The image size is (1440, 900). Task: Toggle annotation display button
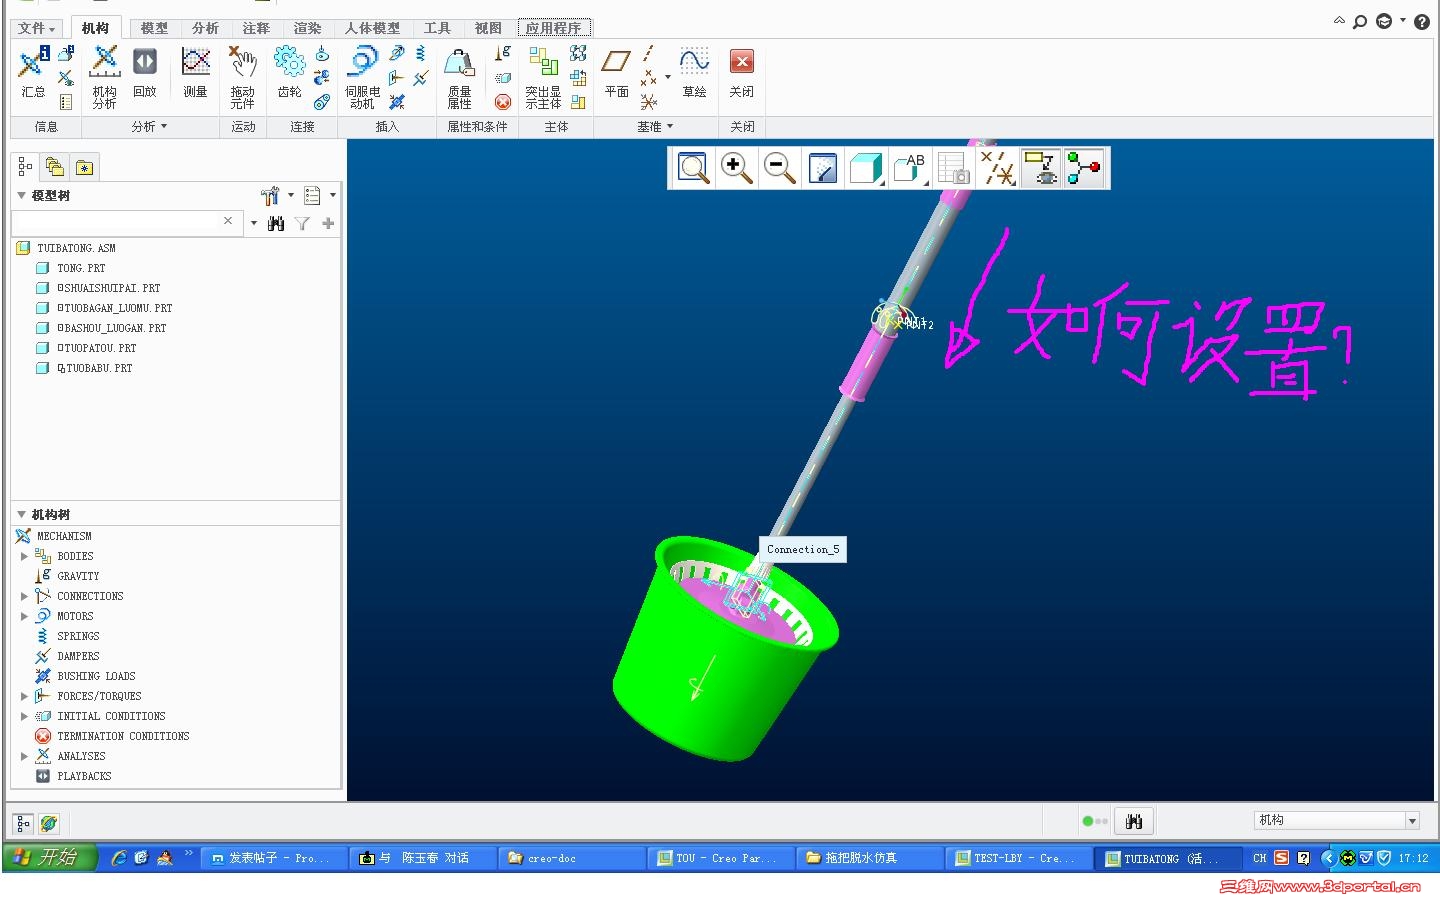1040,168
